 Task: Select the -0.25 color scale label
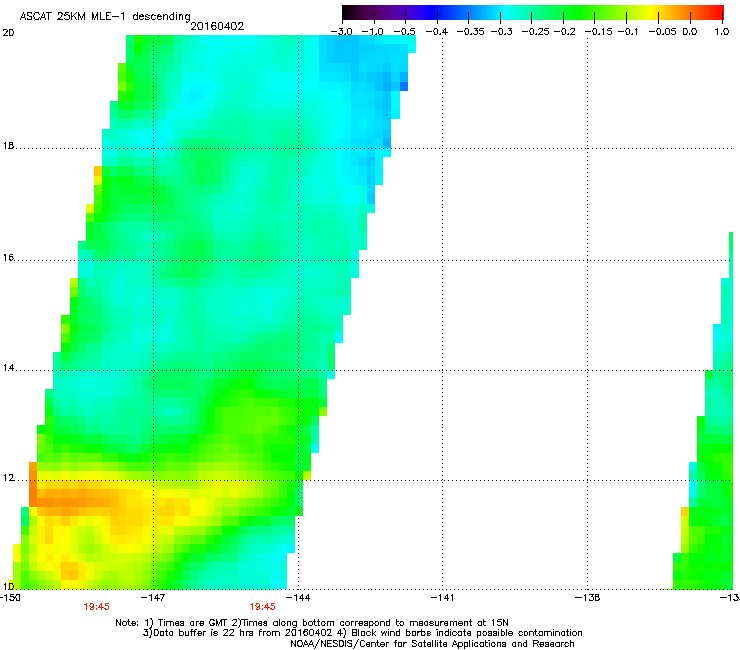pyautogui.click(x=536, y=32)
